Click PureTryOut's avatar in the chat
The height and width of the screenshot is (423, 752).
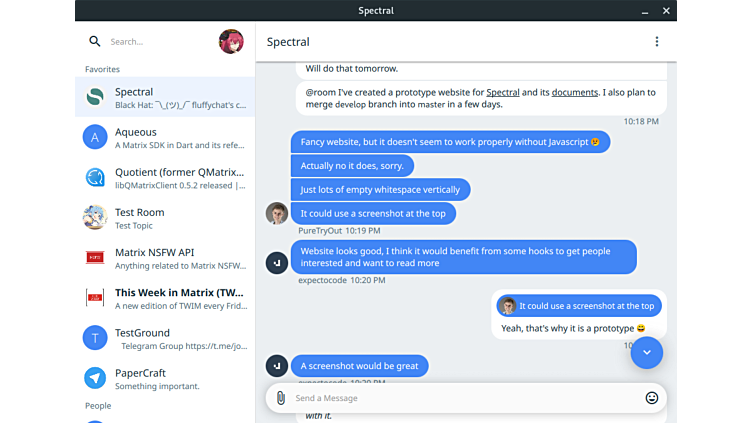coord(277,213)
